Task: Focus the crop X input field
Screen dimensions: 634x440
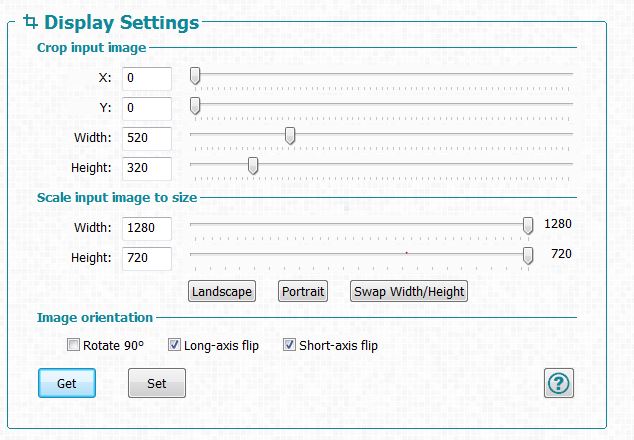Action: [147, 78]
